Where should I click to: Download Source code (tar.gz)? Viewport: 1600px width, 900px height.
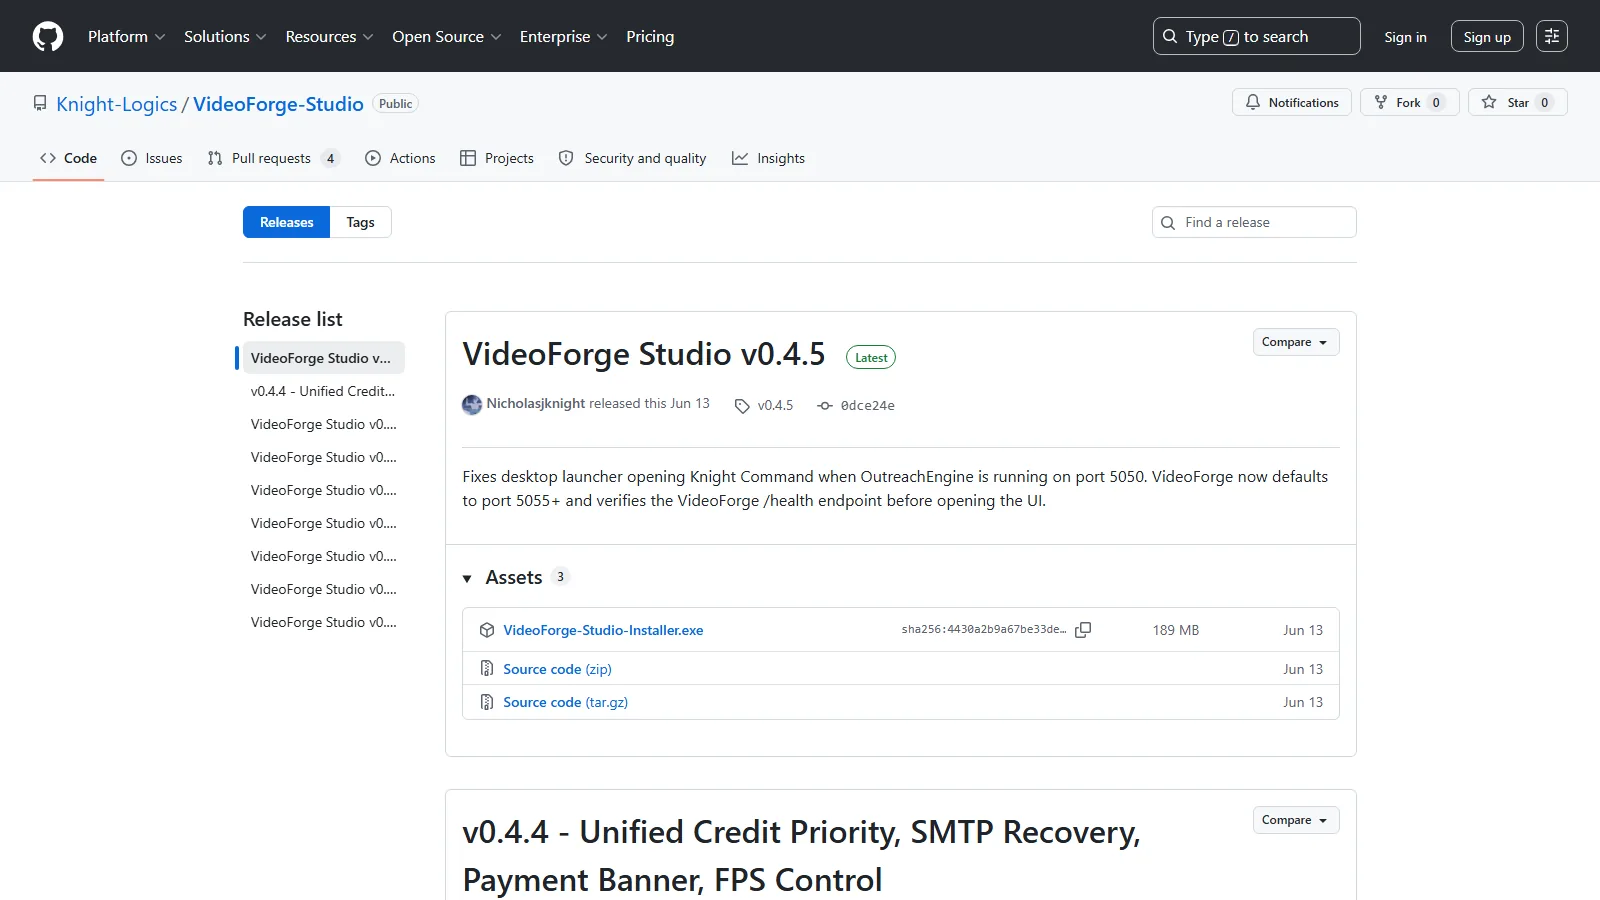pyautogui.click(x=565, y=702)
